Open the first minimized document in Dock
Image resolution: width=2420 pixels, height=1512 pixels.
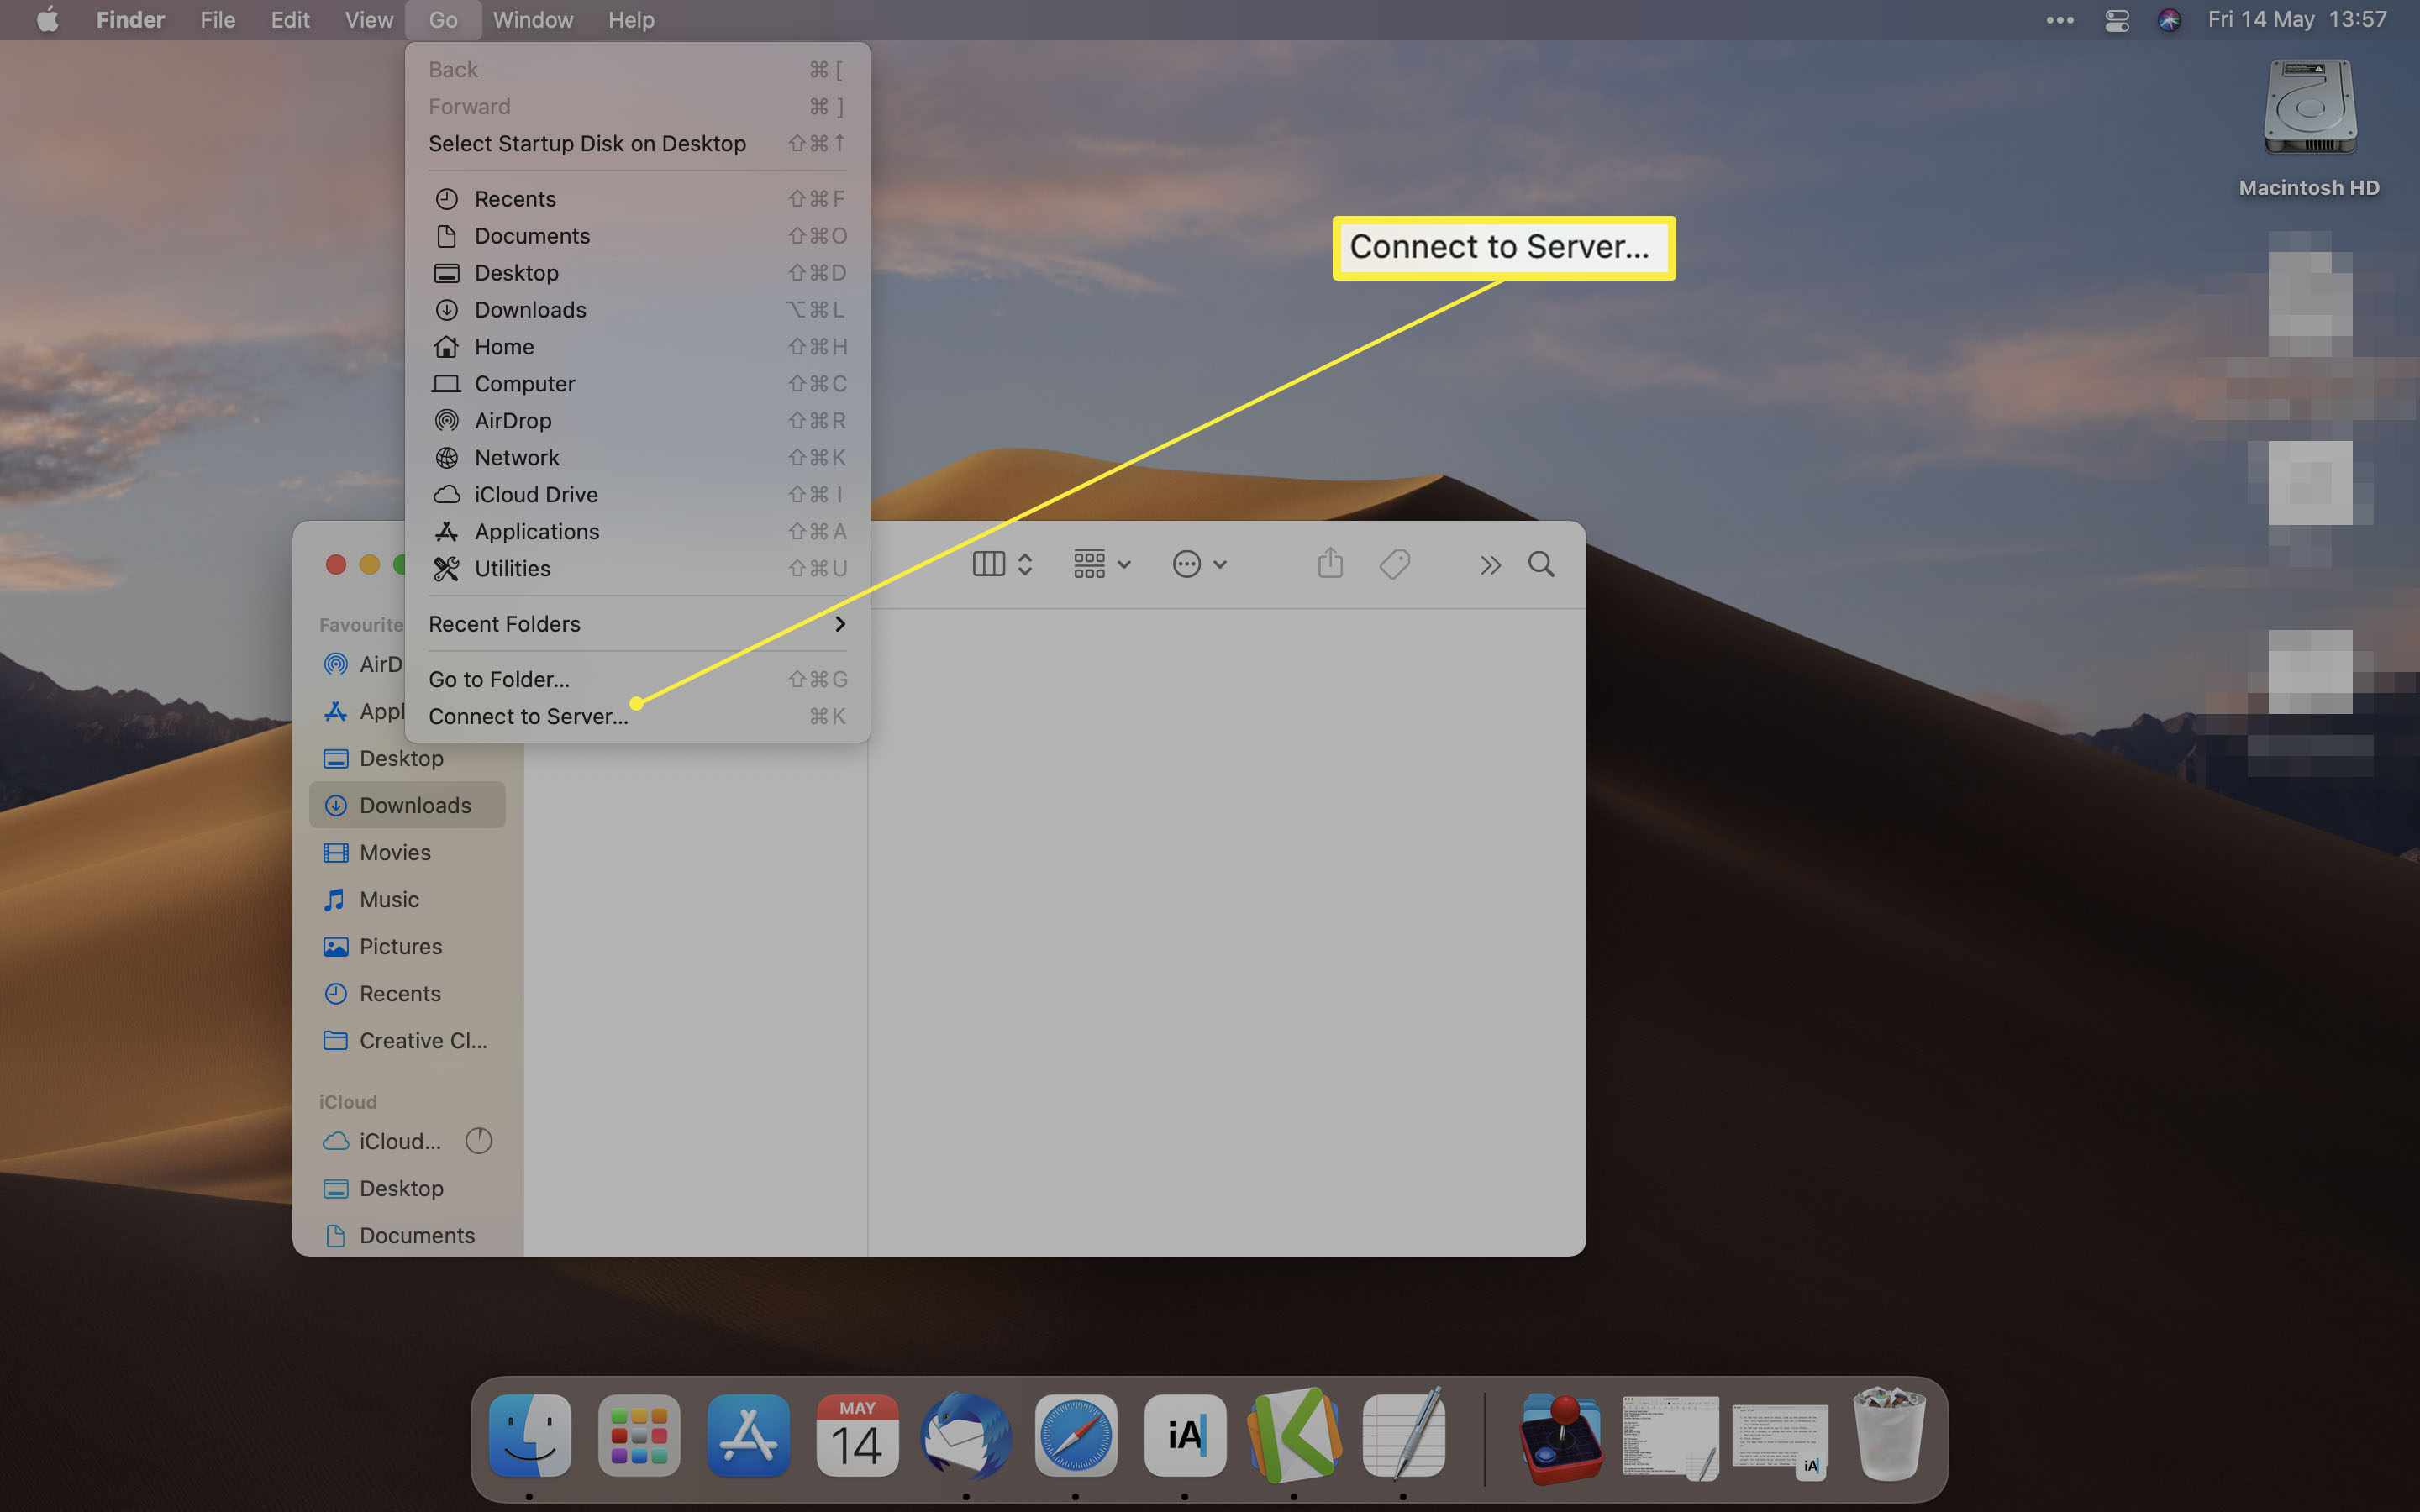1670,1438
